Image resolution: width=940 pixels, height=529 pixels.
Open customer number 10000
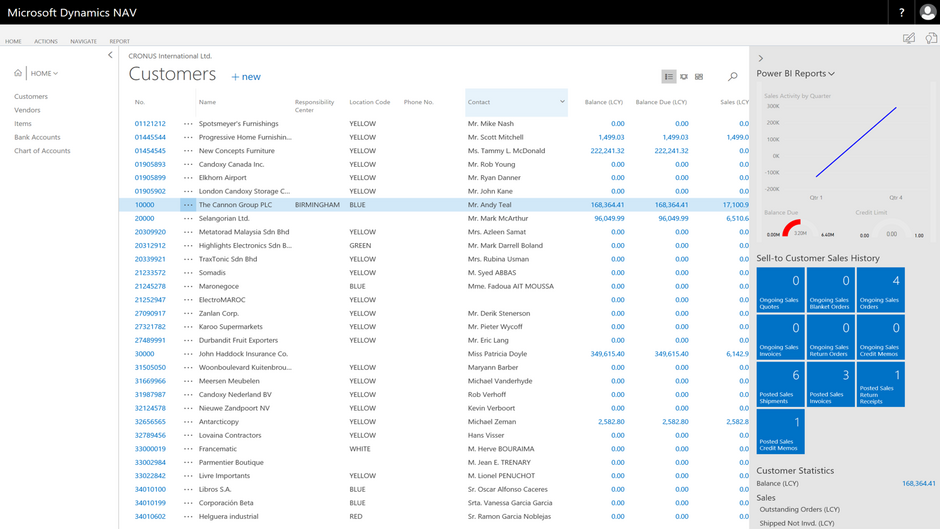pyautogui.click(x=144, y=205)
